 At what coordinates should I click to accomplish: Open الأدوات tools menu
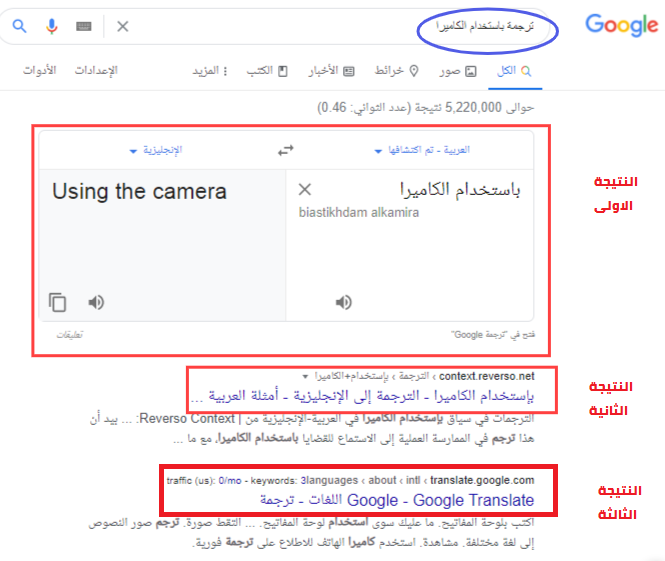[x=39, y=70]
